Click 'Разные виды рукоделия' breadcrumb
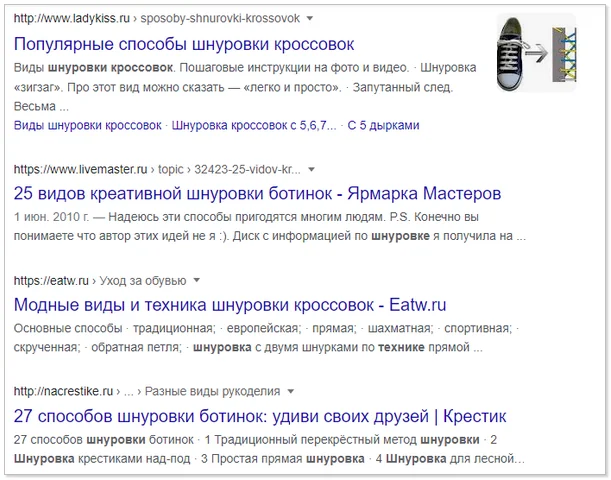The width and height of the screenshot is (611, 480). (x=212, y=391)
